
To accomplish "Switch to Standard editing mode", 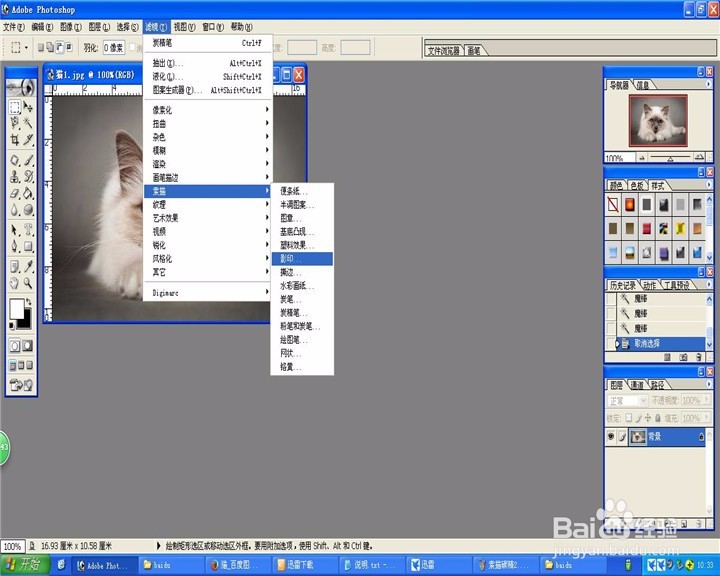I will 15,345.
